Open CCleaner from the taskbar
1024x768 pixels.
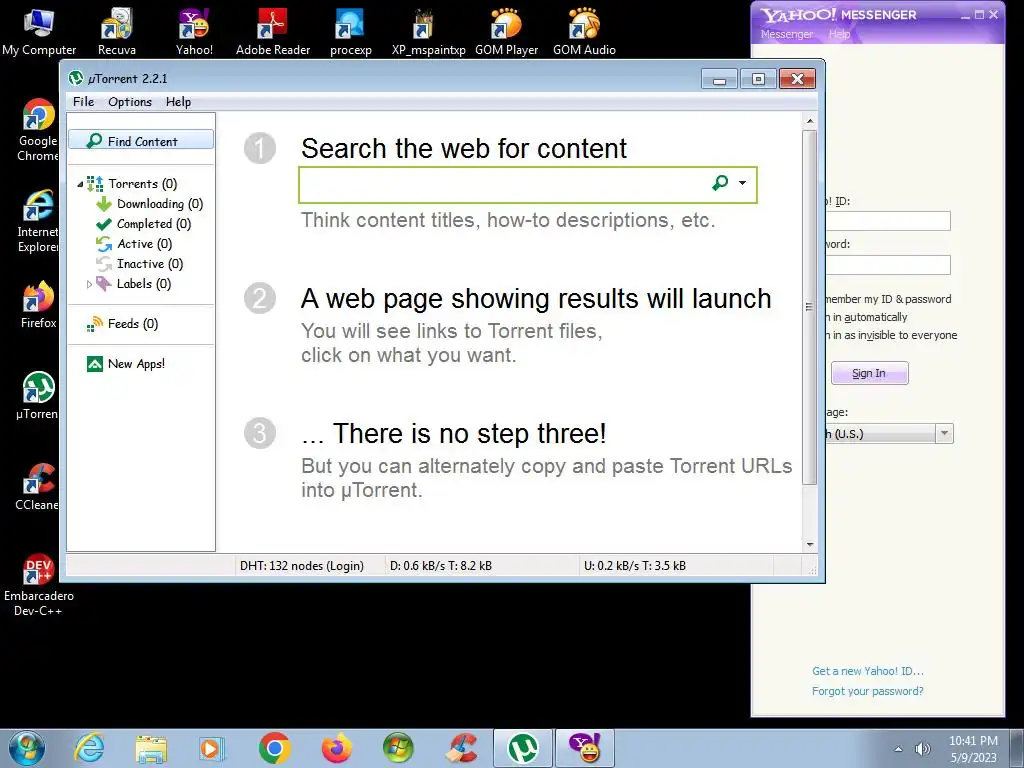click(461, 748)
